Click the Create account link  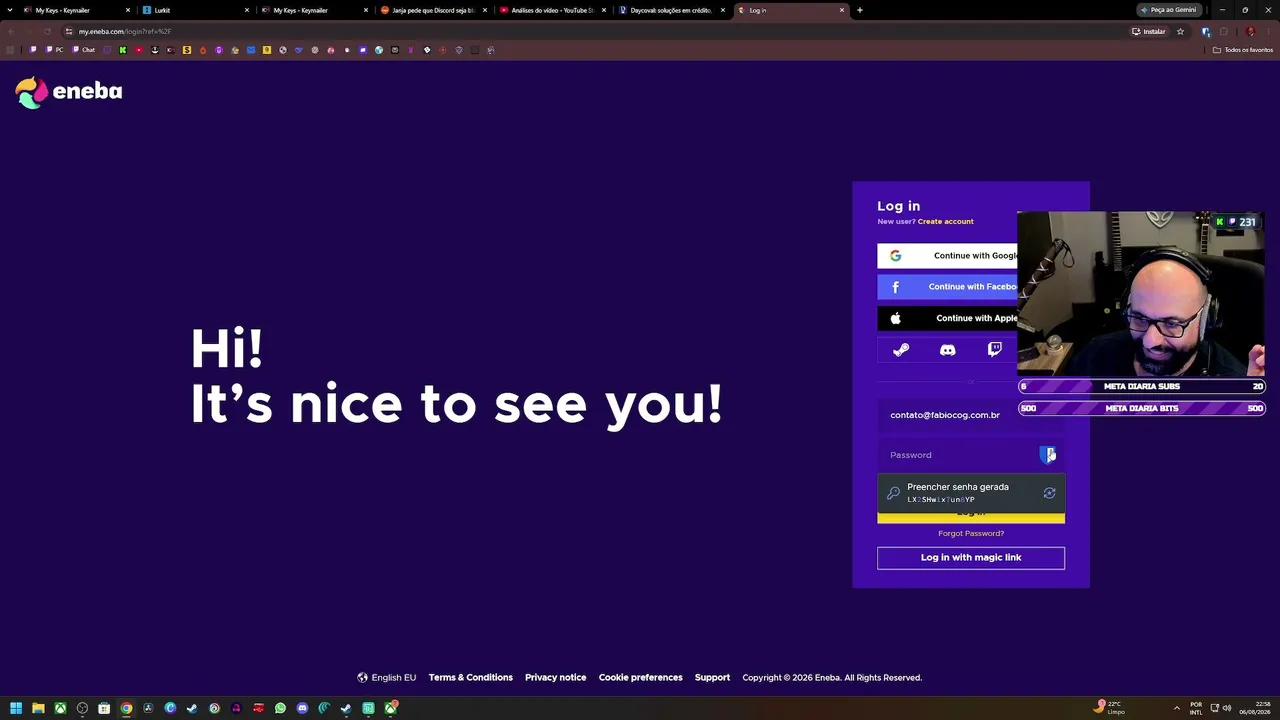coord(945,222)
